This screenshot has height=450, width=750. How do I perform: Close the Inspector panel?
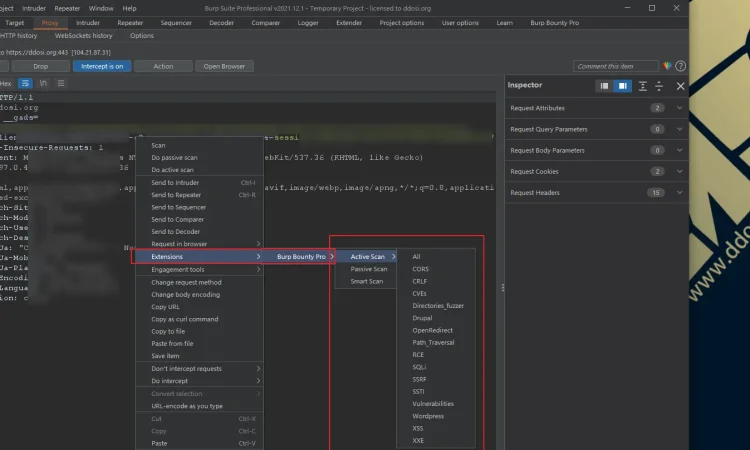(x=680, y=86)
